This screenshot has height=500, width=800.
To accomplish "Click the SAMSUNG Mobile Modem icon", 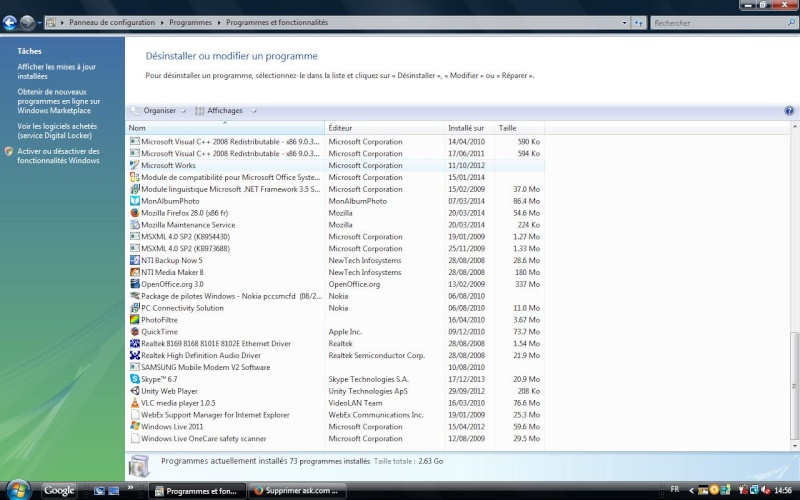I will coord(135,367).
